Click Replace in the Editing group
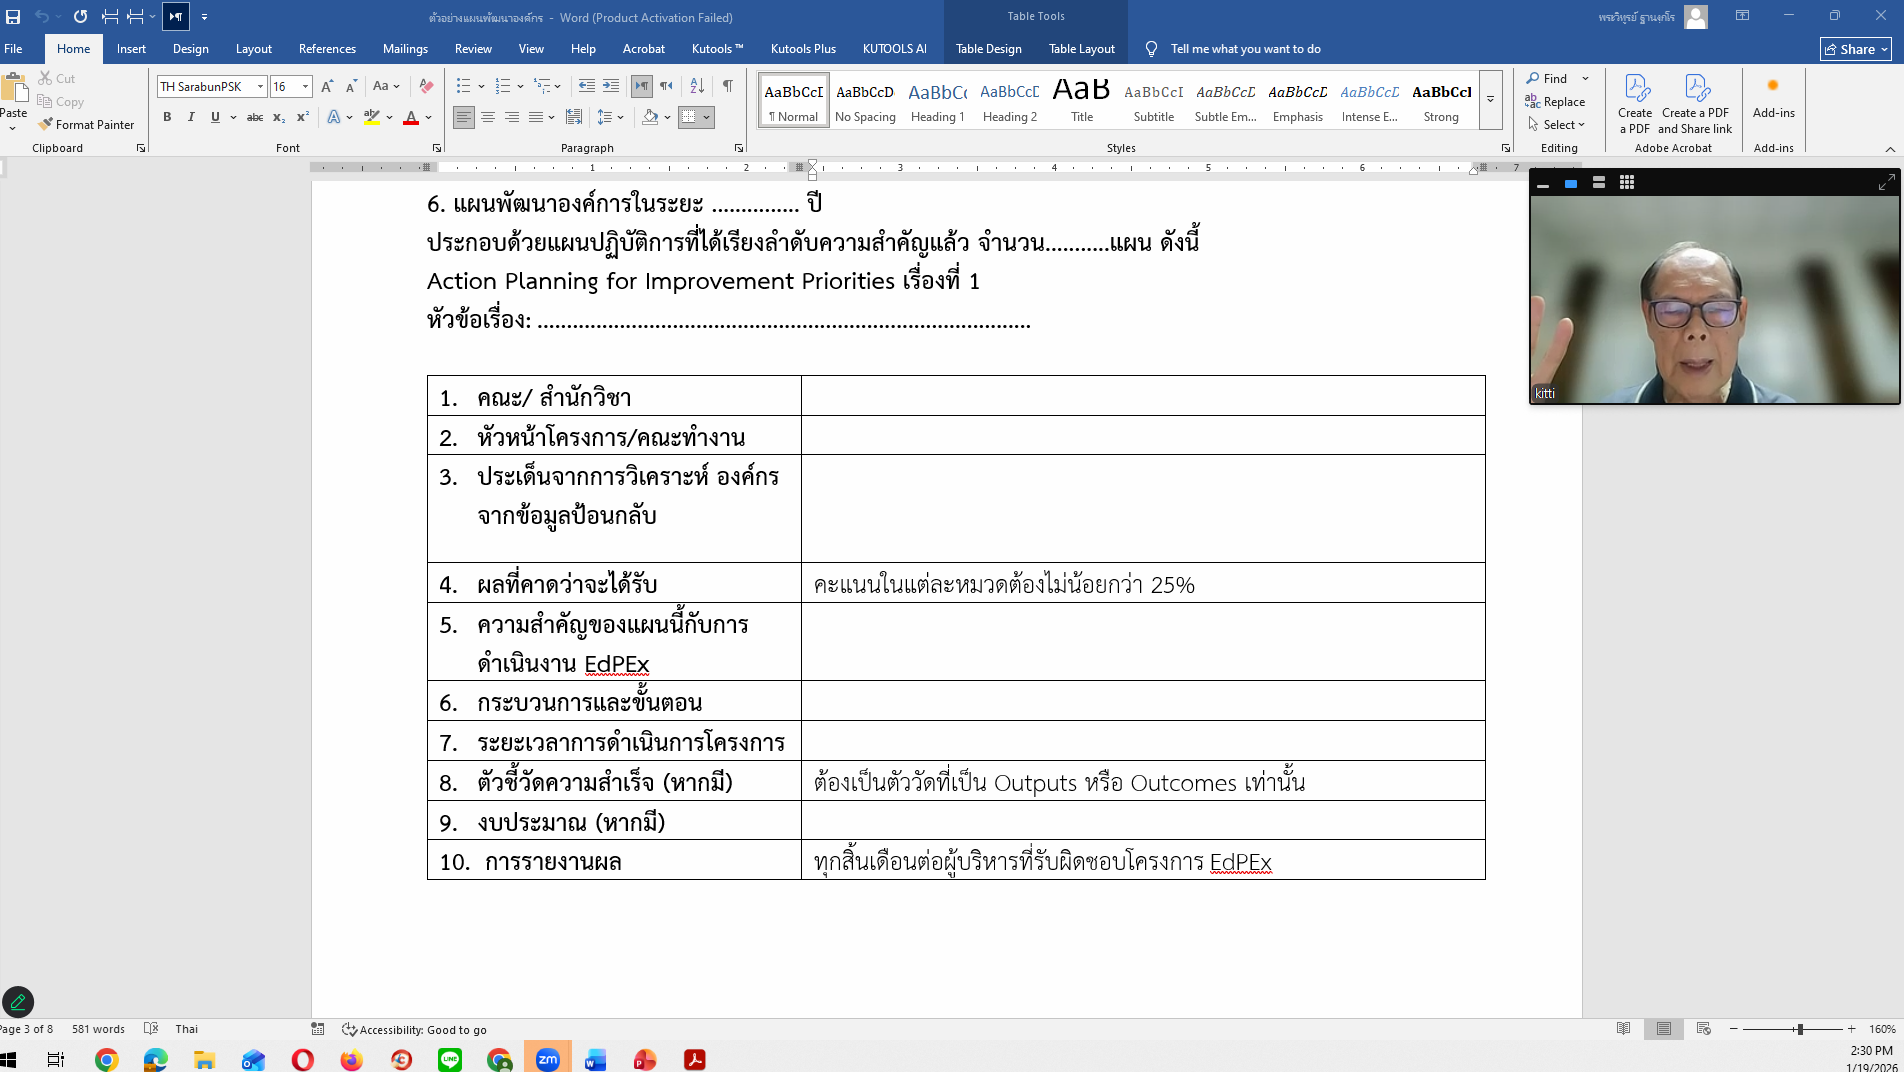The image size is (1904, 1072). (1555, 102)
